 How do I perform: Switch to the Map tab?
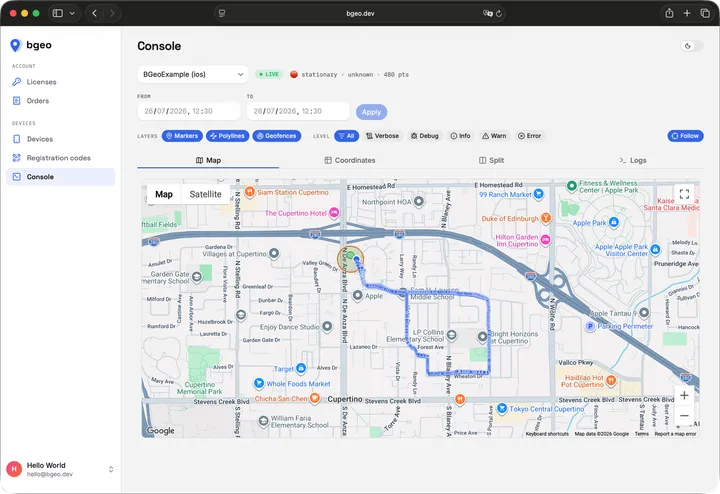[208, 160]
